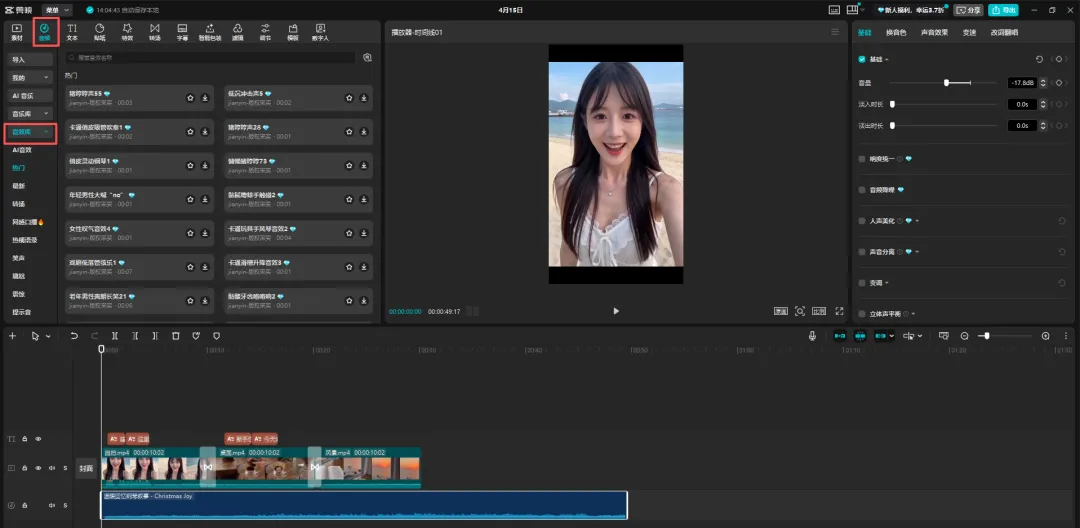Switch to the 声音效果 tab

[934, 32]
